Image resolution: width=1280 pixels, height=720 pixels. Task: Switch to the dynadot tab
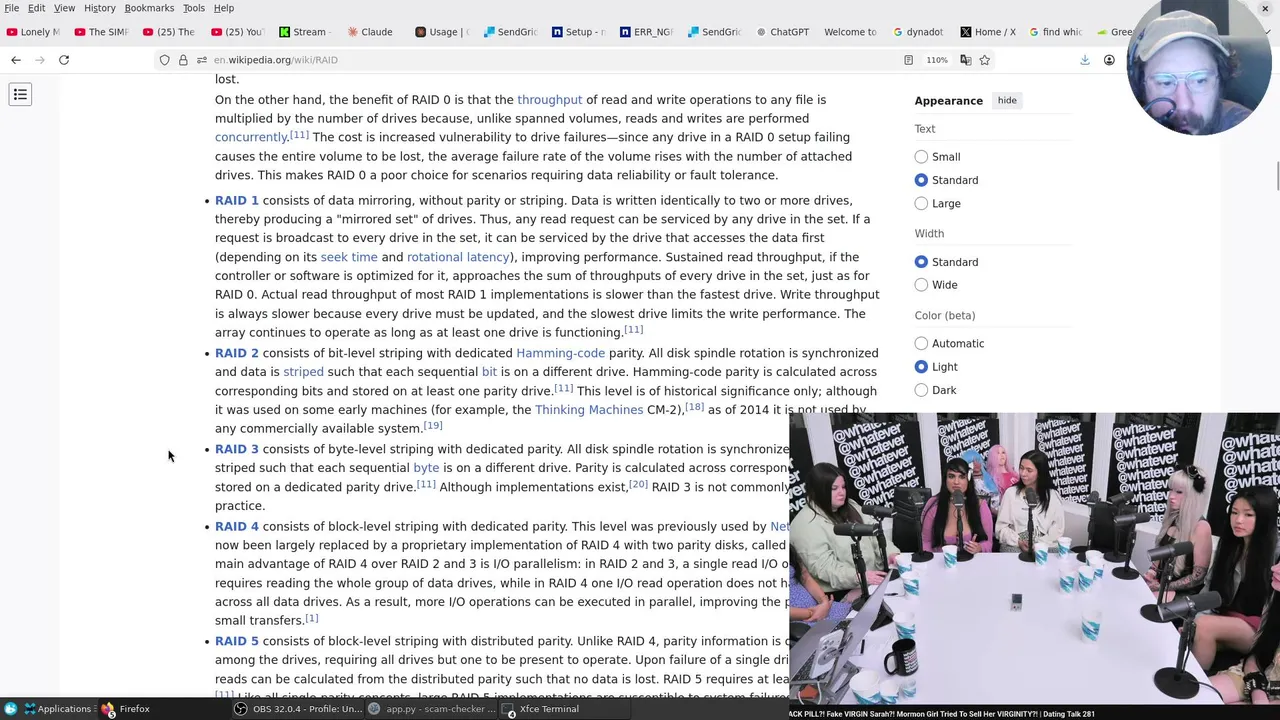[x=918, y=32]
